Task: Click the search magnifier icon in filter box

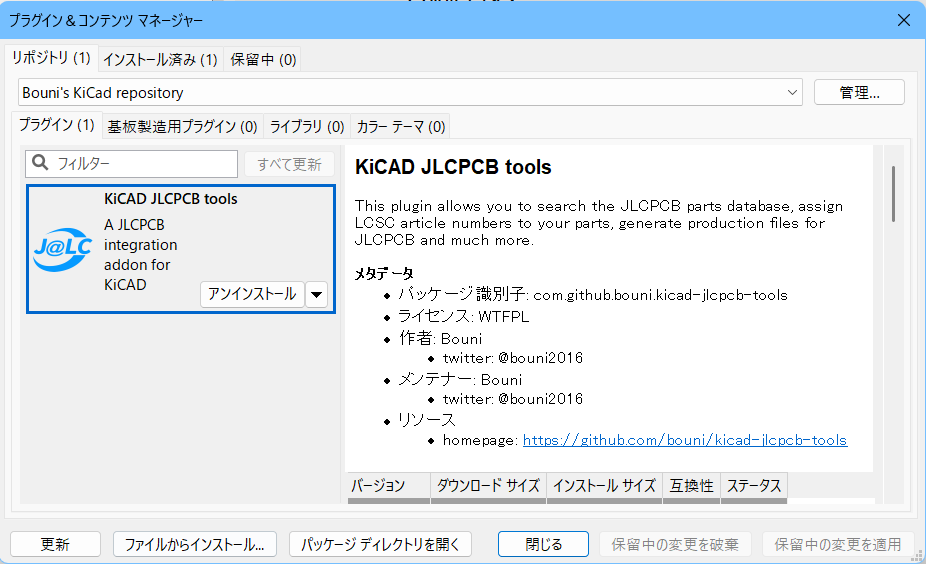Action: point(40,162)
